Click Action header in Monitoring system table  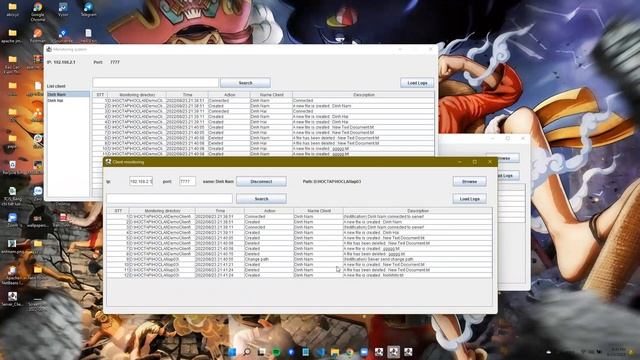point(229,95)
